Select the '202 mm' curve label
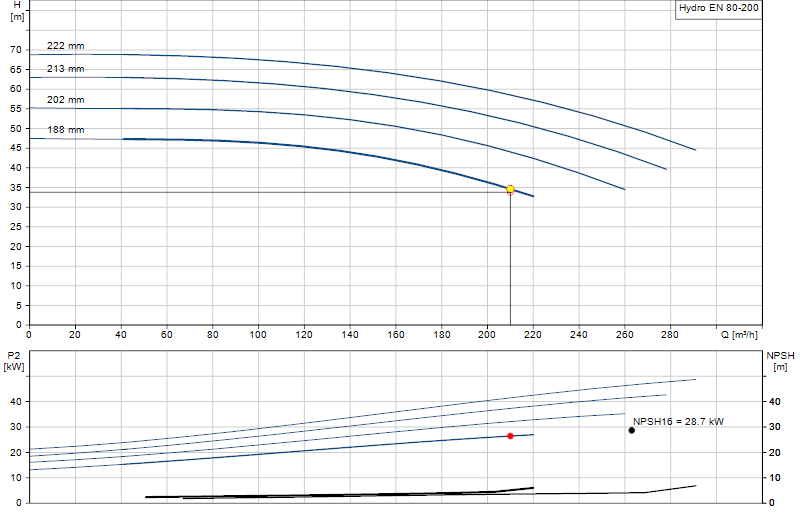The image size is (800, 520). tap(65, 100)
